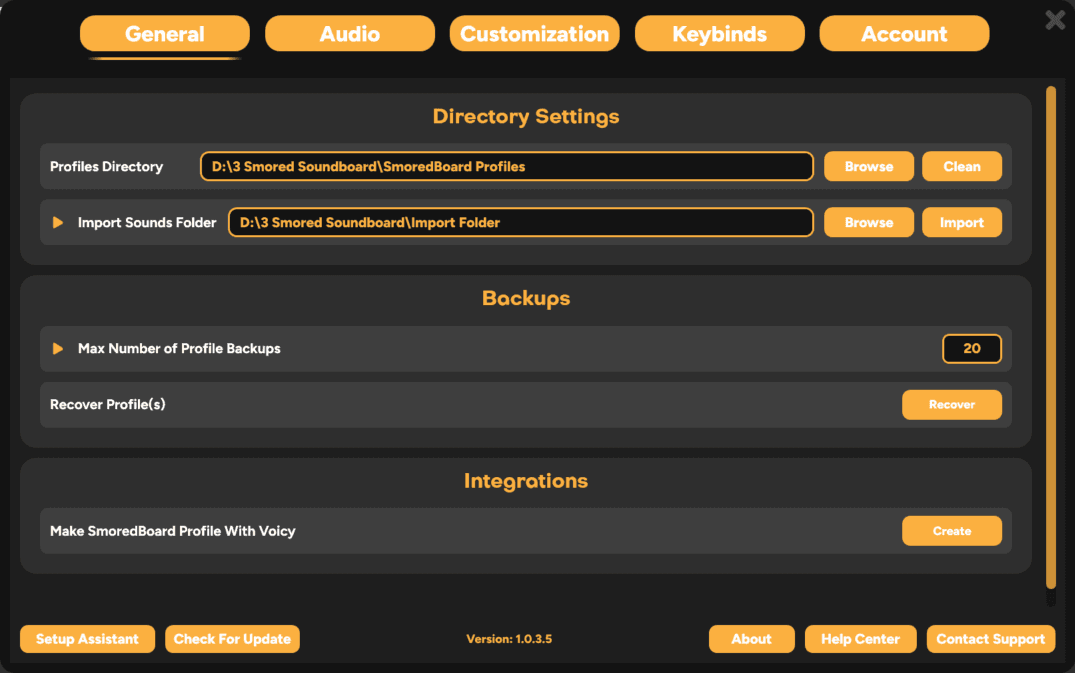Edit the max backups value field
The image size is (1075, 673).
pos(971,348)
